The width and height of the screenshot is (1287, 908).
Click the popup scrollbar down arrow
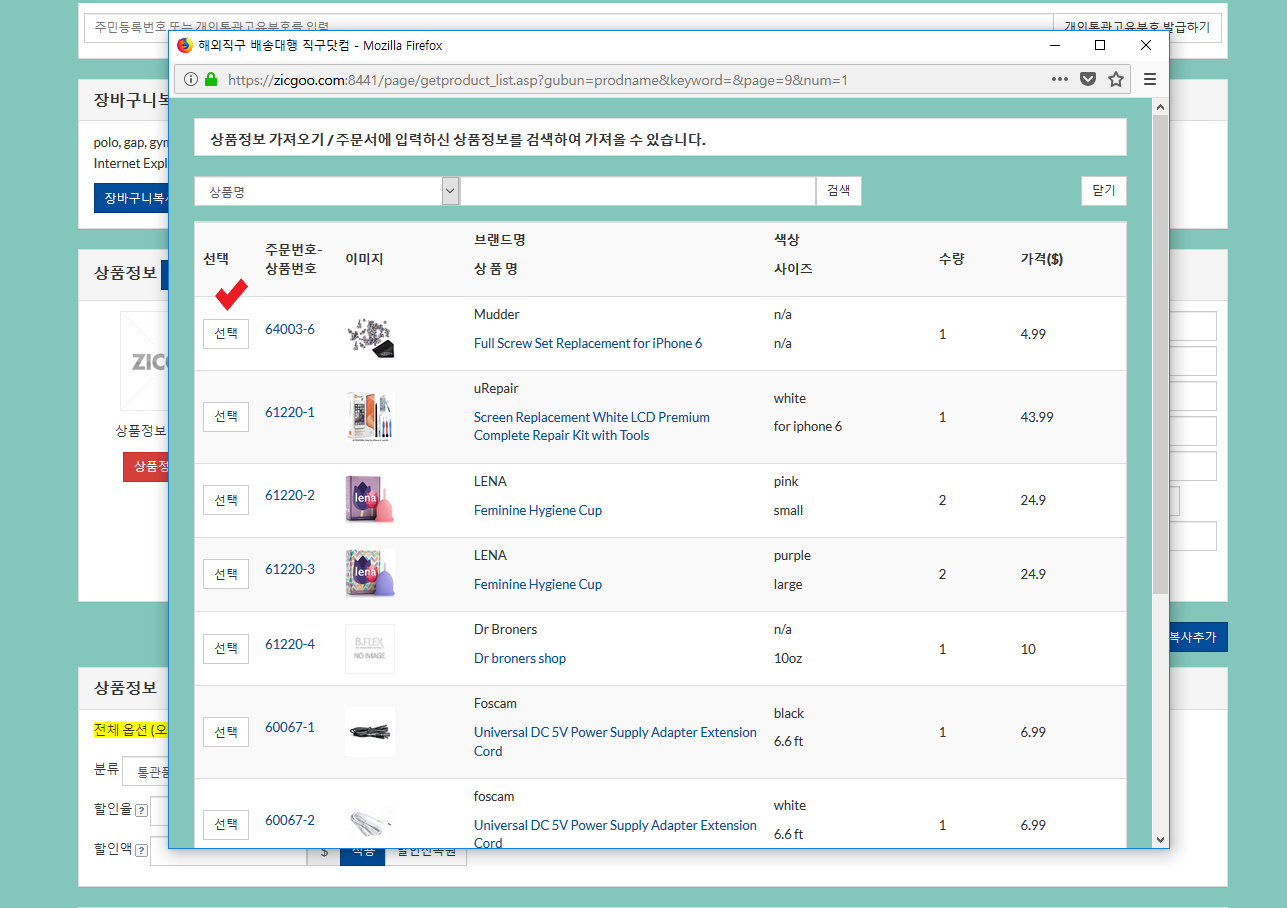pyautogui.click(x=1160, y=840)
